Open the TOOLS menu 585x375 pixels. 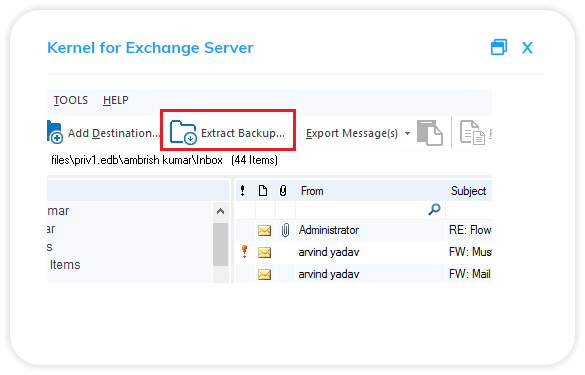point(71,100)
